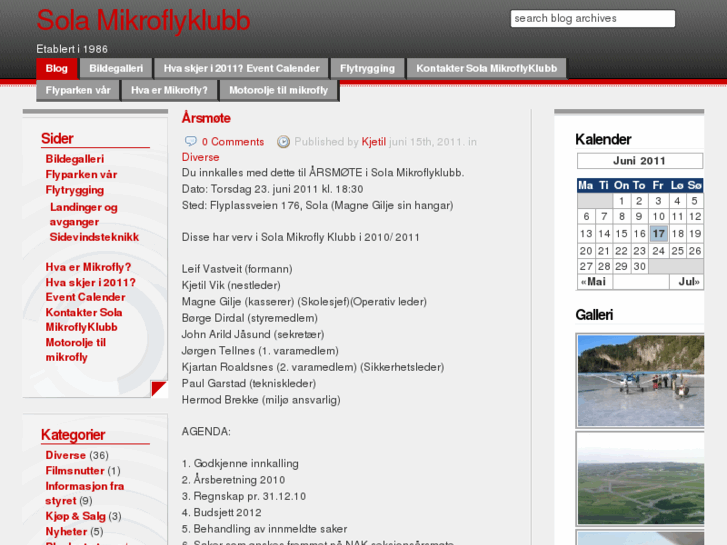Open Flyparken vår in the Sider sidebar

click(x=81, y=174)
